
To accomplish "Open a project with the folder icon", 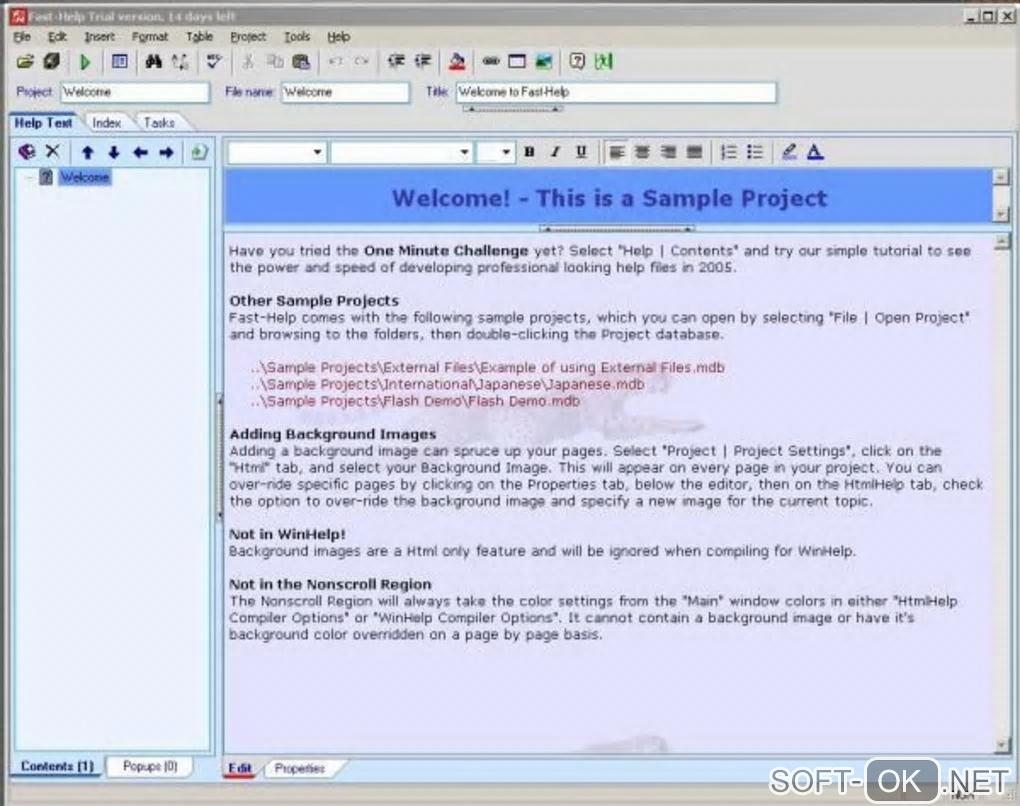I will pos(25,62).
